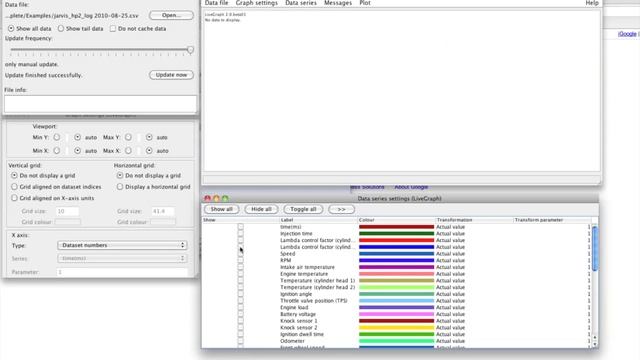Select the Min Y manual value radio button
640x360 pixels.
click(57, 137)
